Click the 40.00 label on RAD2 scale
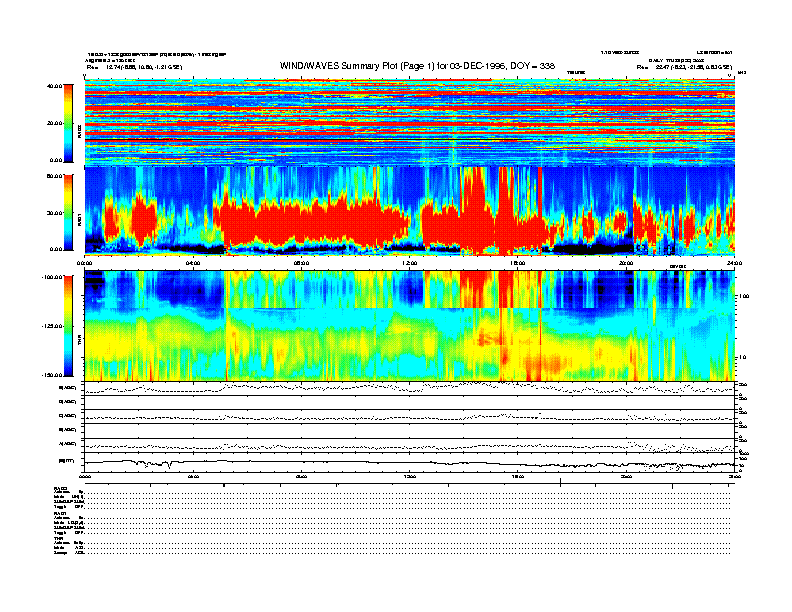Viewport: 792px width, 612px height. tap(55, 86)
